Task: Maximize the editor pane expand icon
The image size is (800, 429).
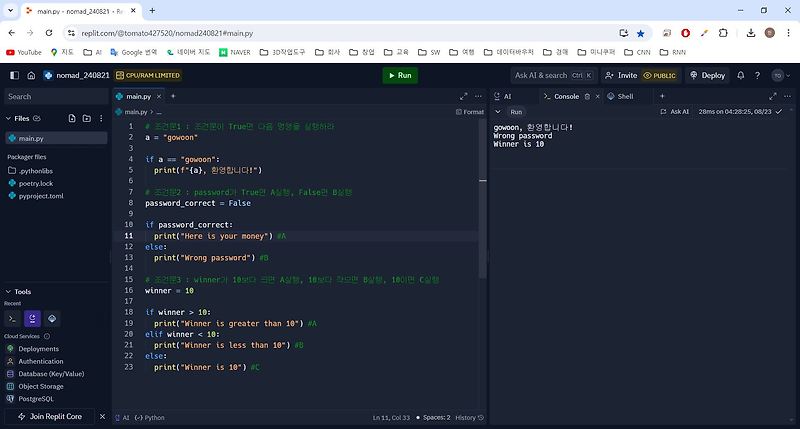Action: point(463,96)
